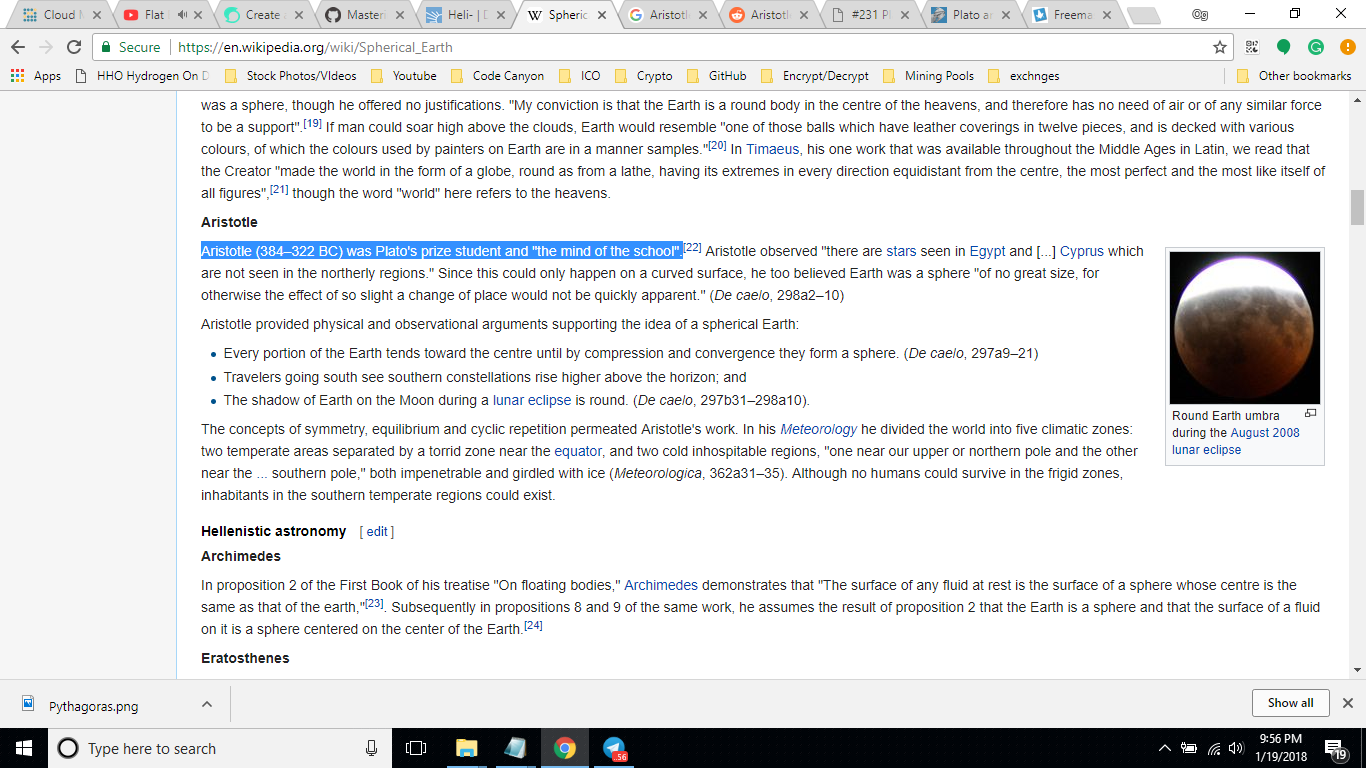Open the Code Canyon bookmark folder

click(x=498, y=76)
